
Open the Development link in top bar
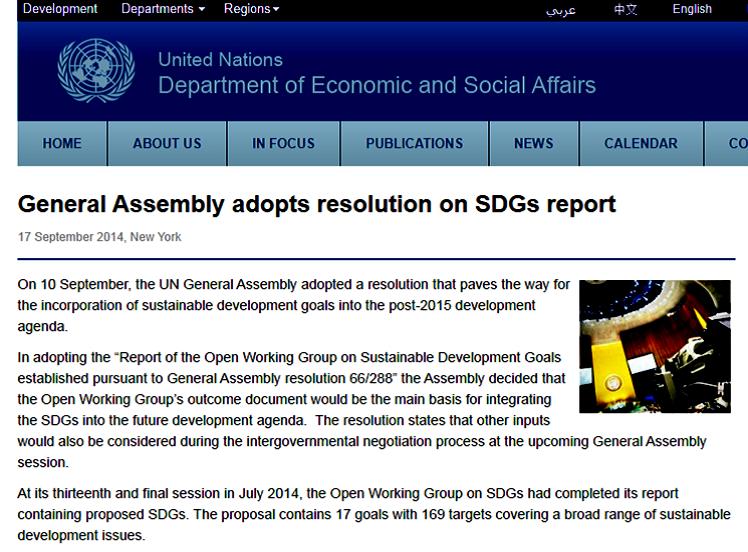tap(60, 9)
